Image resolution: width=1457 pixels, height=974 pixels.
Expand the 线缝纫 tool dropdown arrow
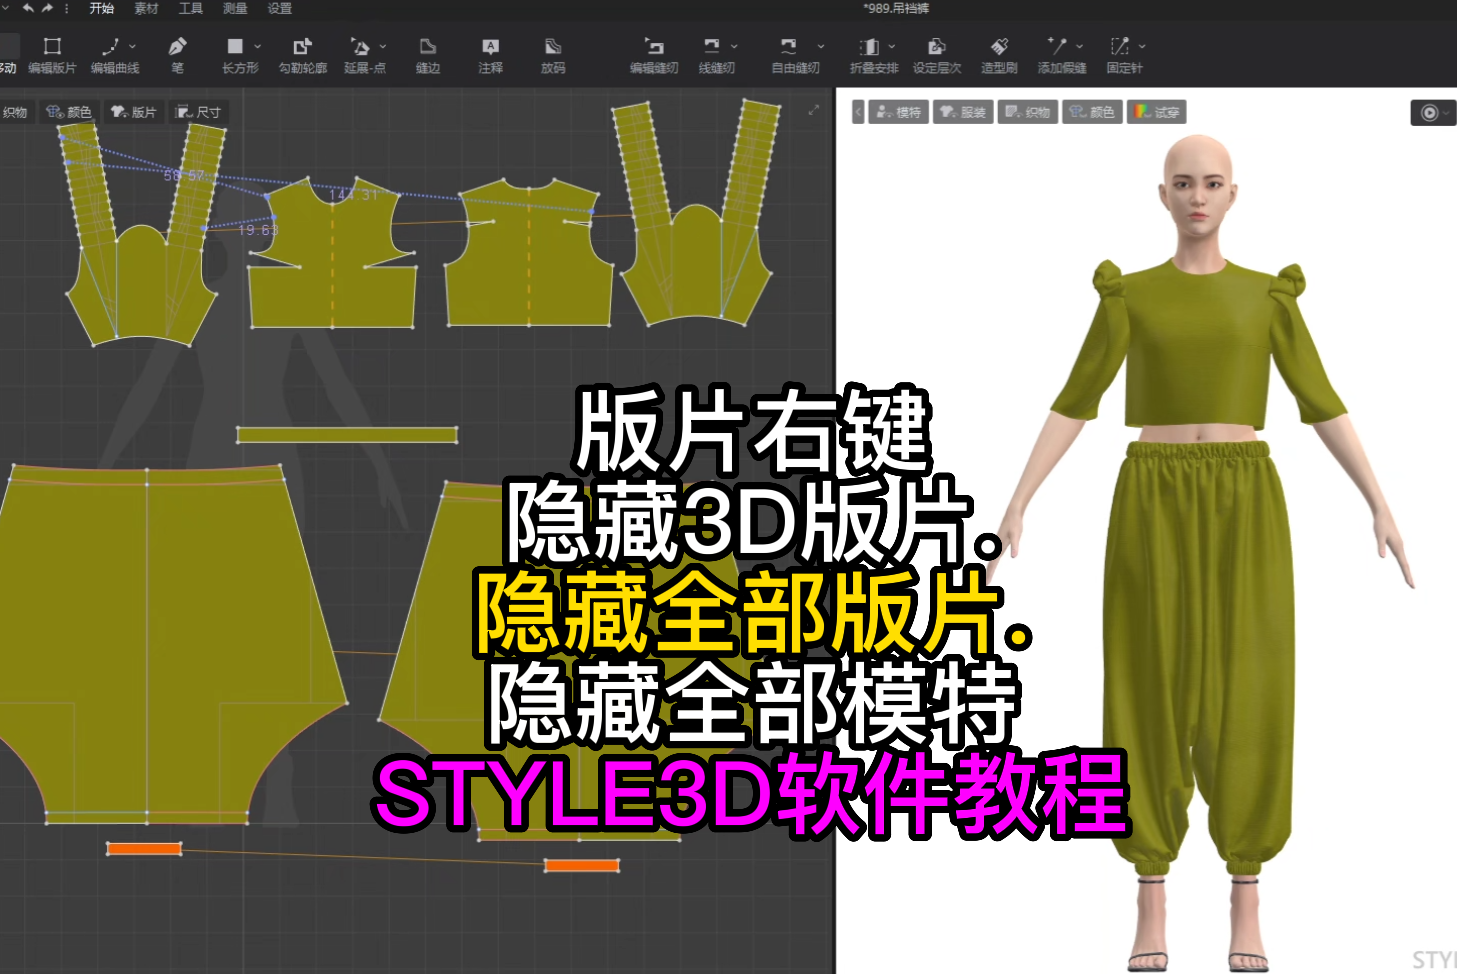(x=734, y=46)
